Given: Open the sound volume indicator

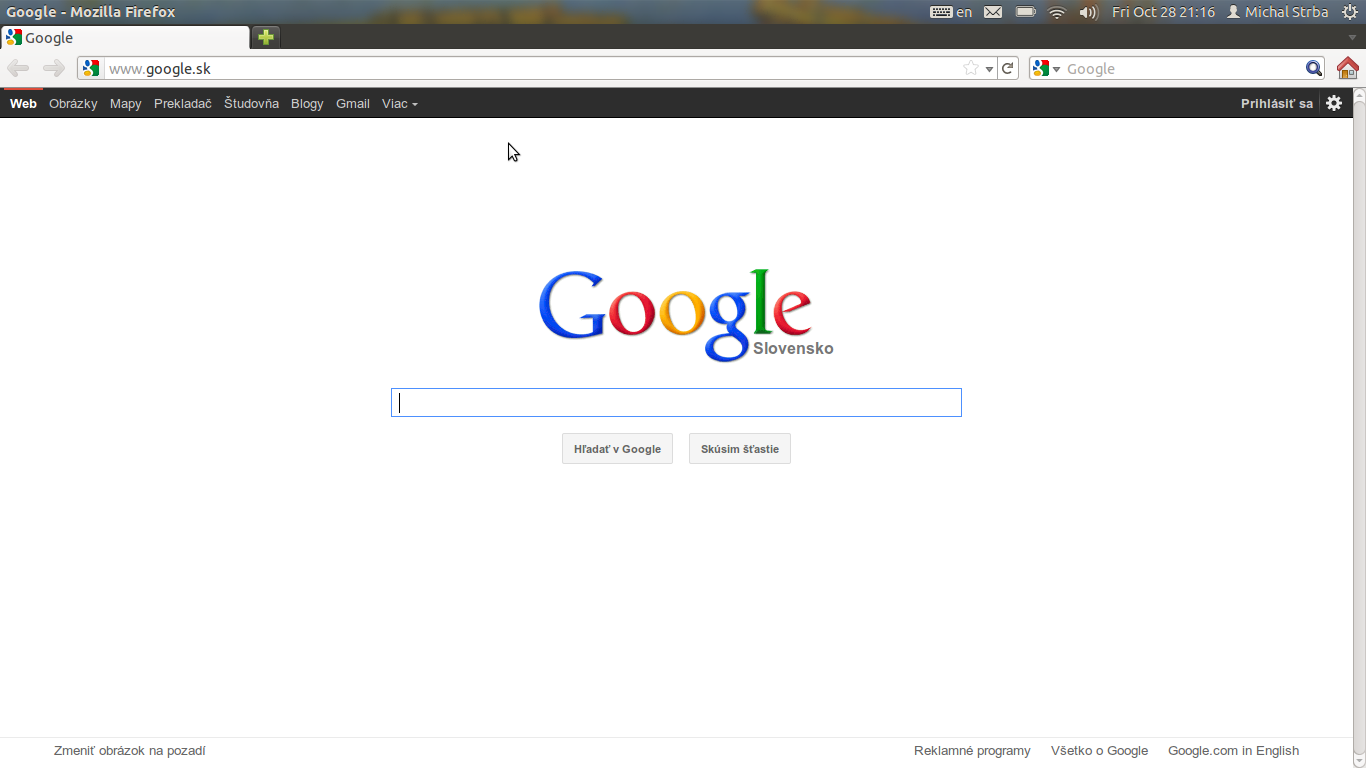Looking at the screenshot, I should pyautogui.click(x=1089, y=12).
